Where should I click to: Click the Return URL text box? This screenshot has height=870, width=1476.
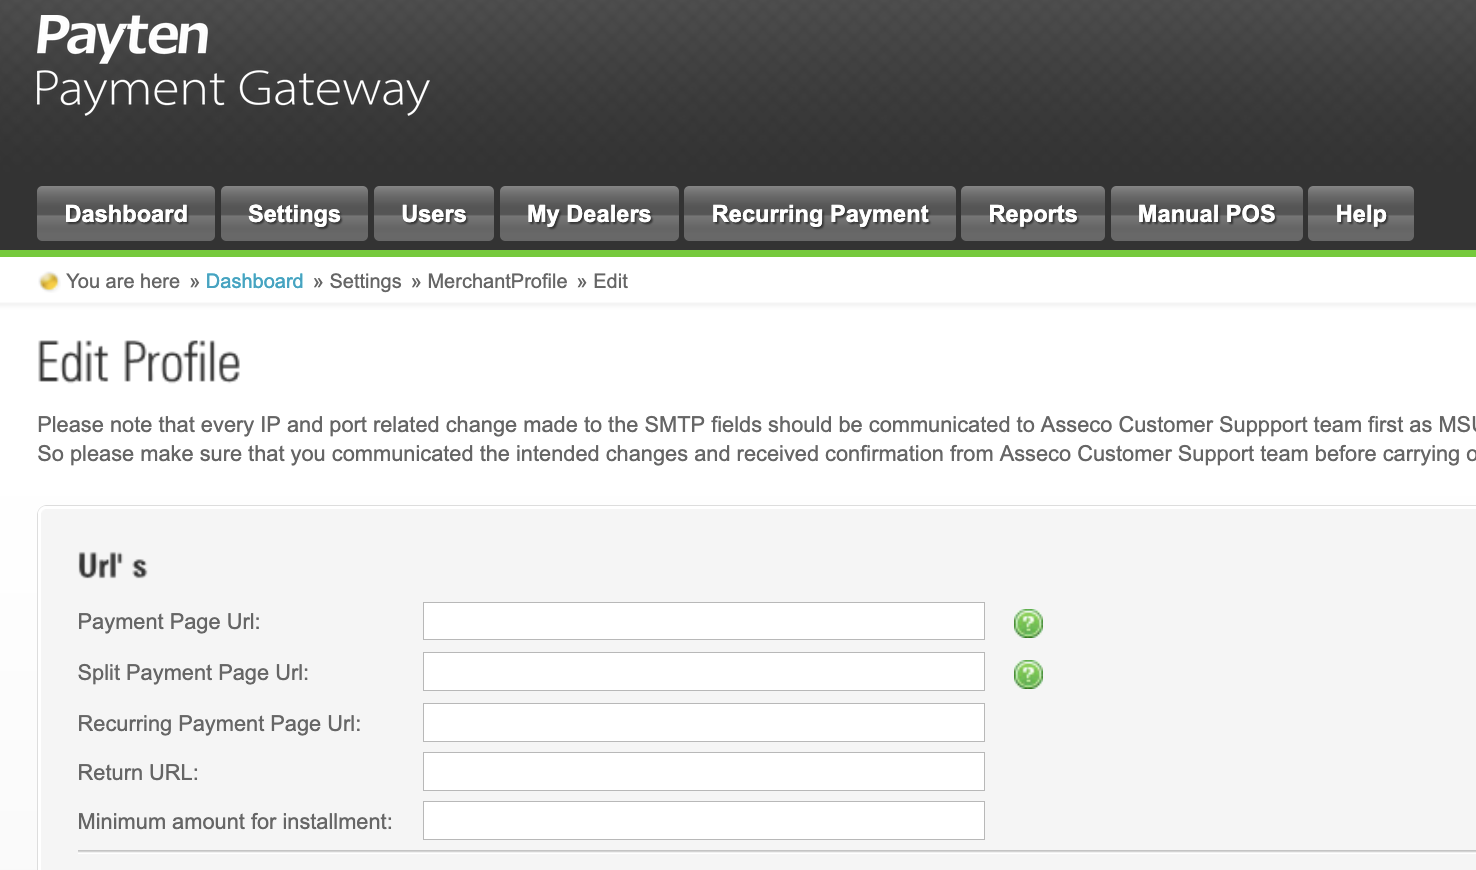coord(703,772)
